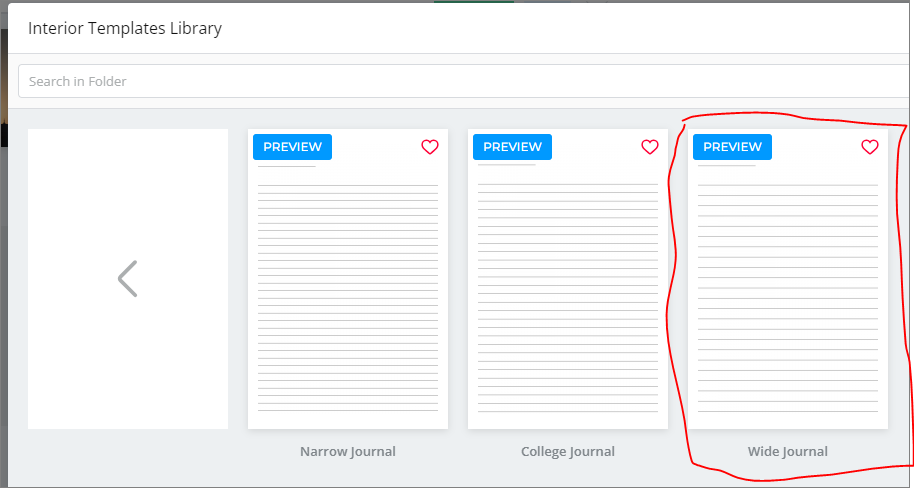Click the short header line on College Journal page
Viewport: 914px width, 488px height.
(x=507, y=165)
